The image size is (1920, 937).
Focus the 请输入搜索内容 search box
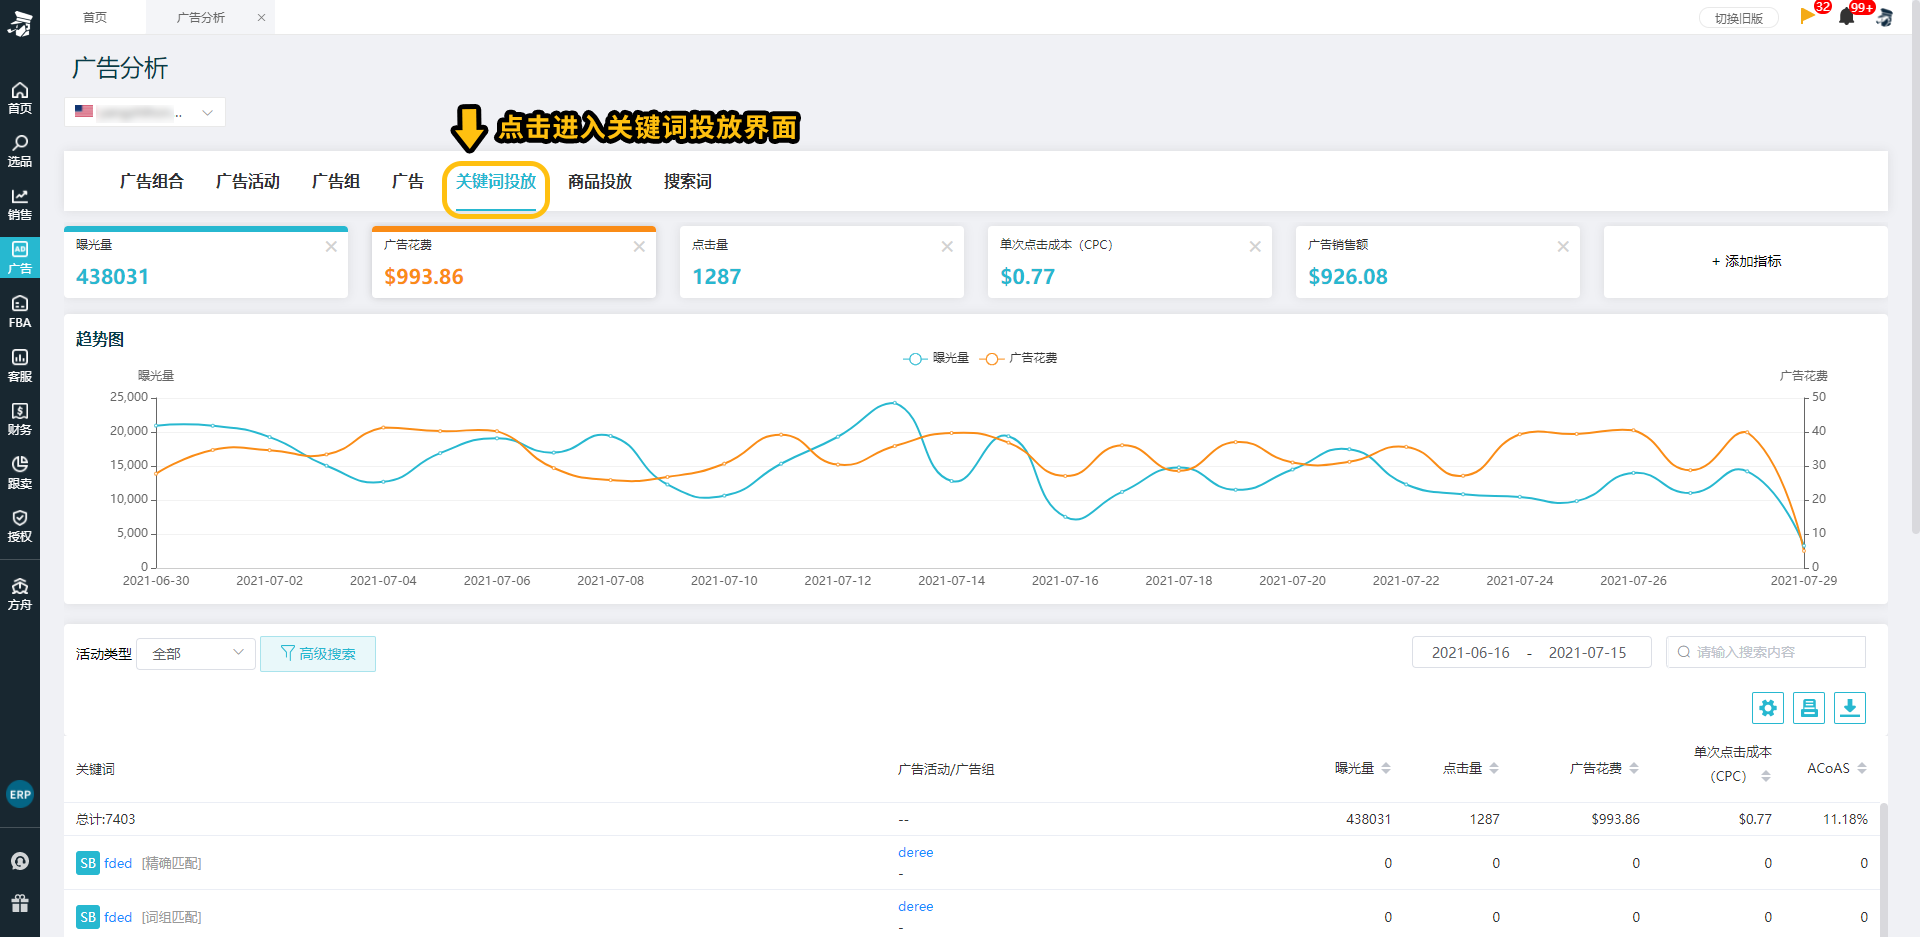tap(1766, 652)
